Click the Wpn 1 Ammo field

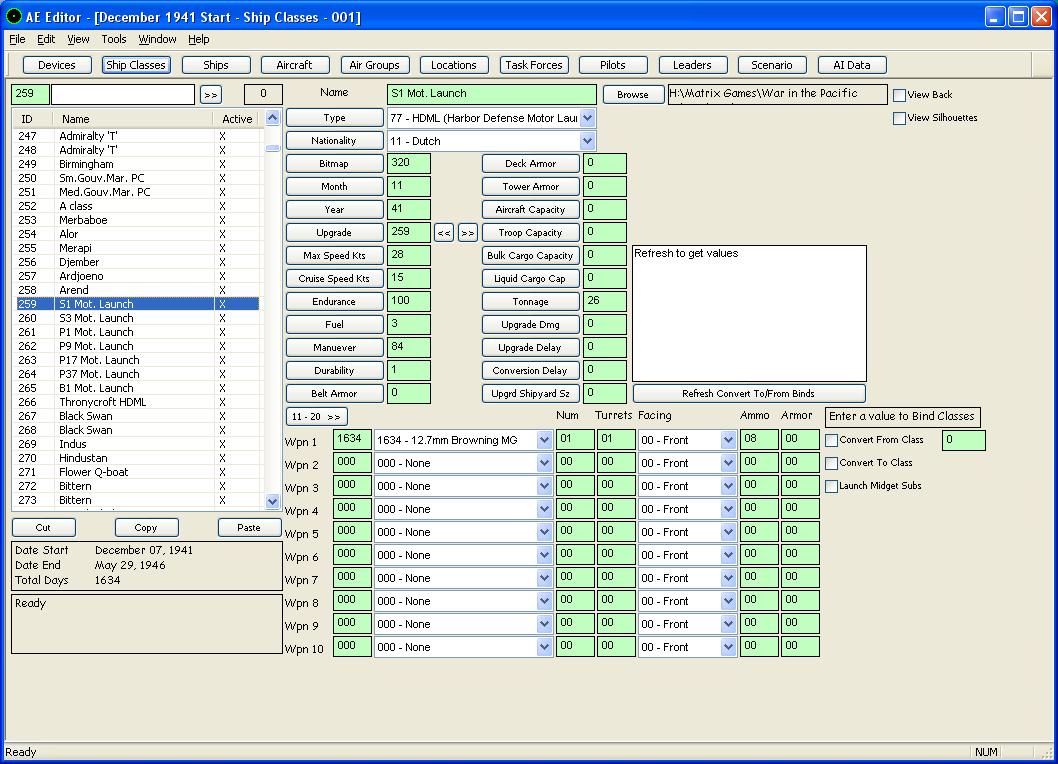click(759, 439)
